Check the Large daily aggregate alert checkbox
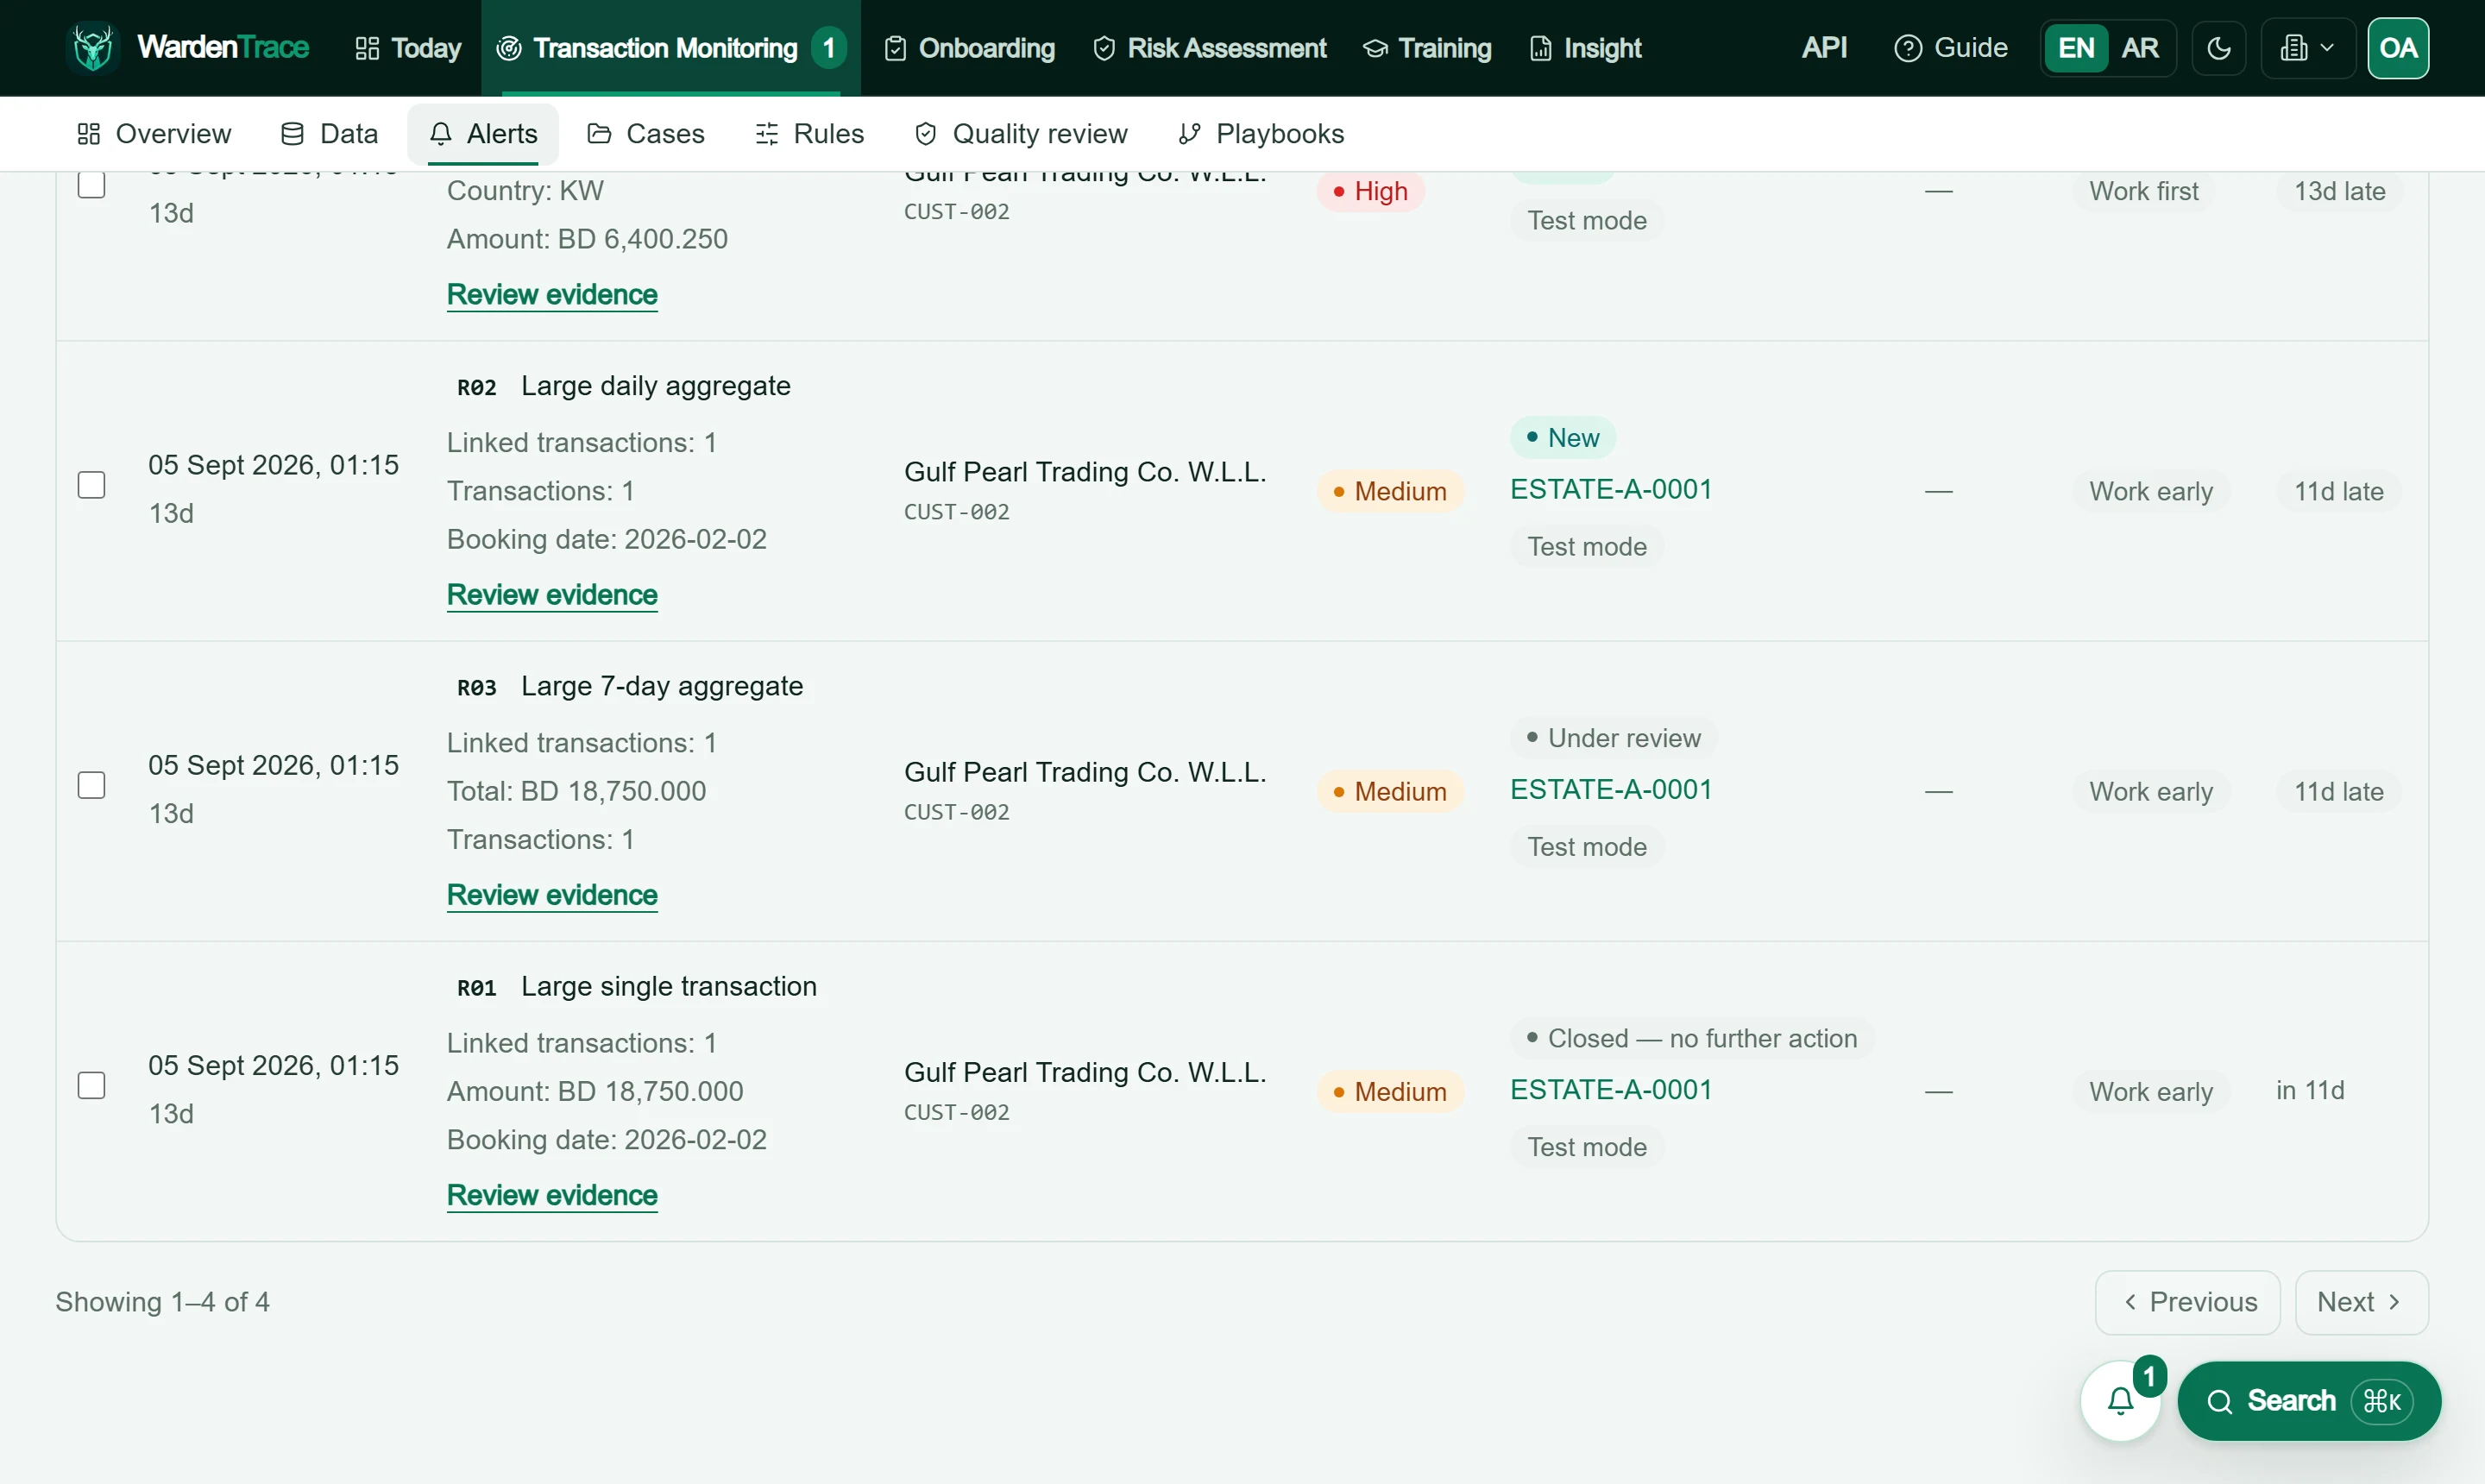 [x=92, y=485]
